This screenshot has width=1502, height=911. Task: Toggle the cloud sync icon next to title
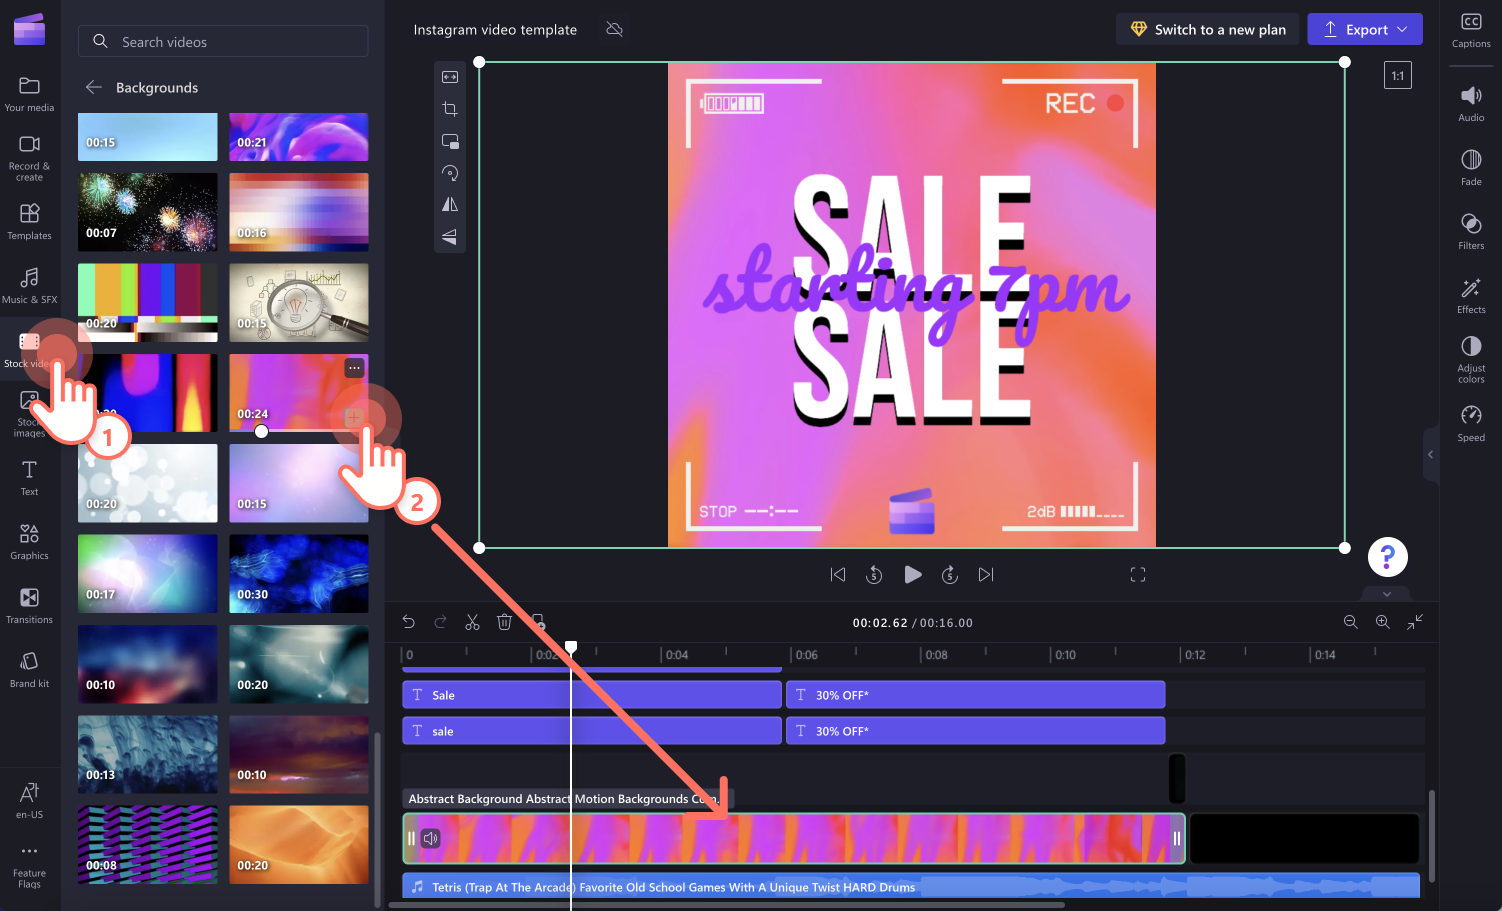click(614, 29)
